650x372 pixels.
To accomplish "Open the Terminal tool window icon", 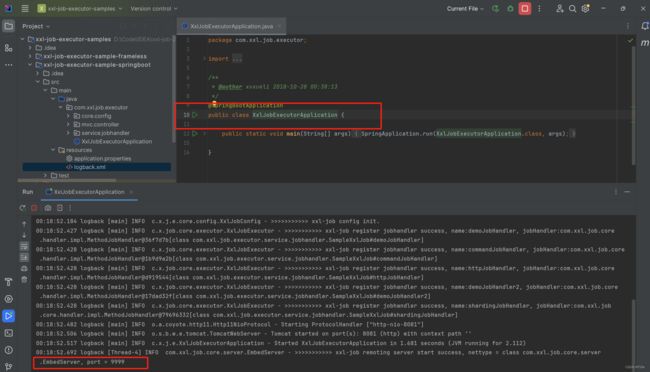I will coord(9,333).
